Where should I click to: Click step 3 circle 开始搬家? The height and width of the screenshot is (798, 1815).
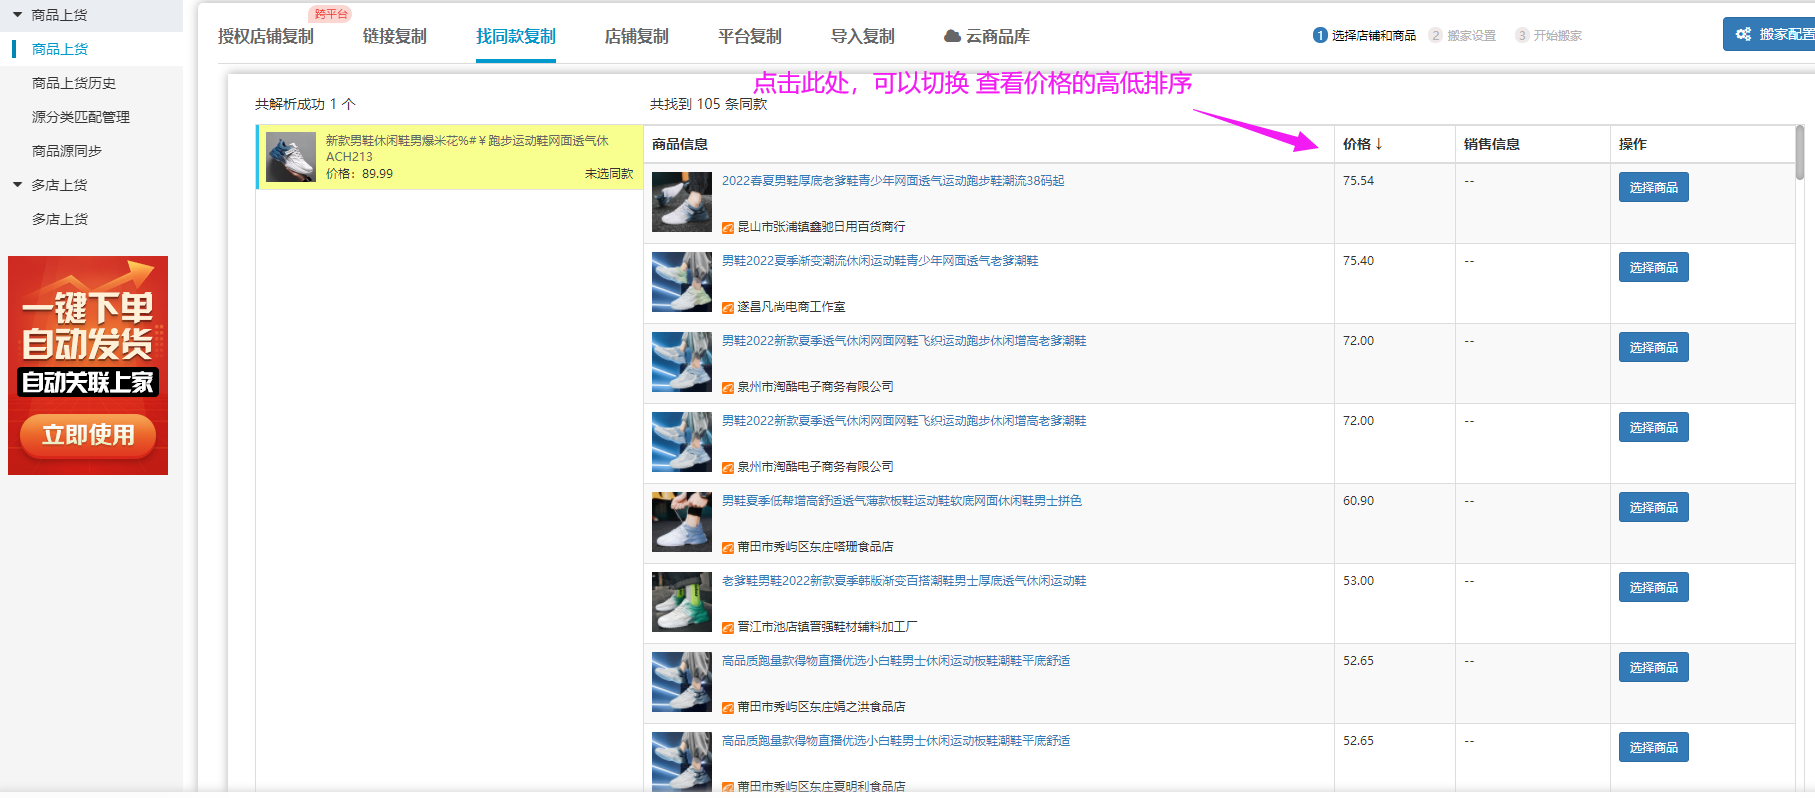(x=1522, y=36)
